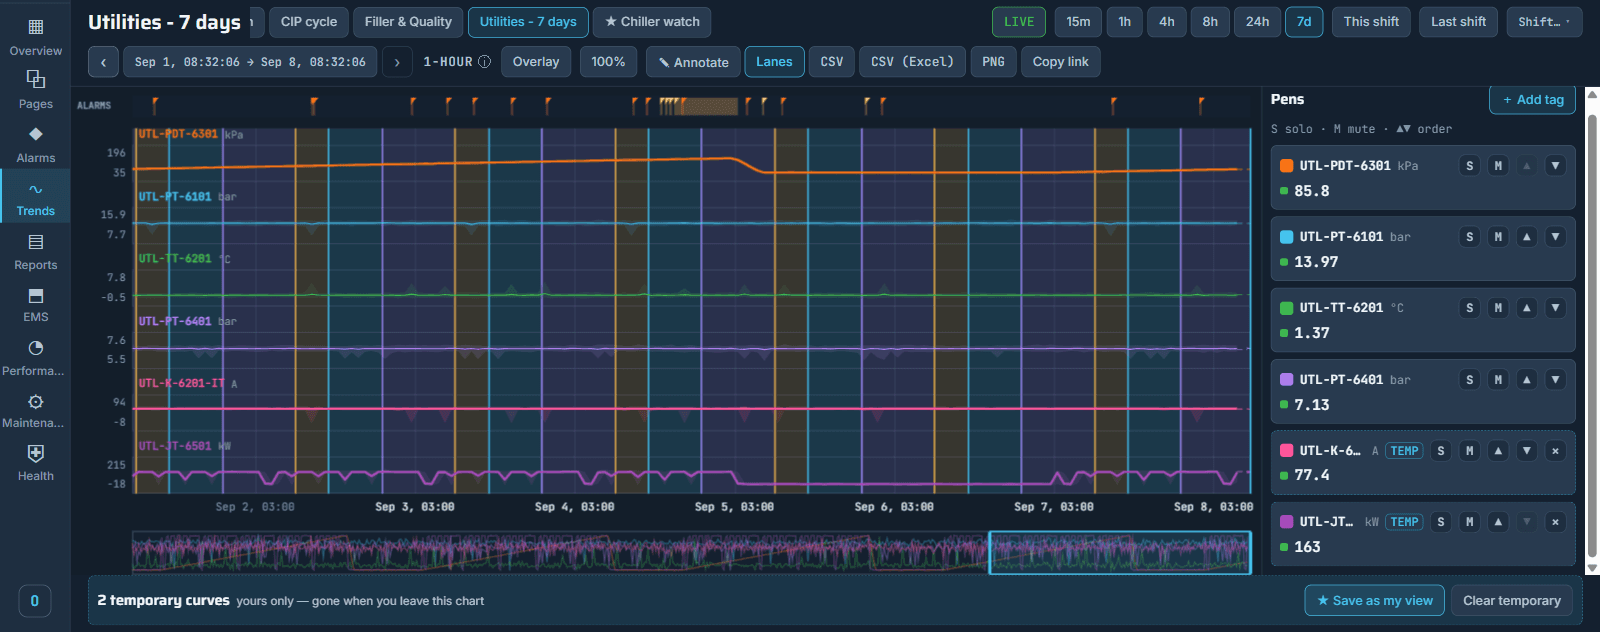The width and height of the screenshot is (1600, 632).
Task: Set time range to 15m
Action: pos(1078,22)
